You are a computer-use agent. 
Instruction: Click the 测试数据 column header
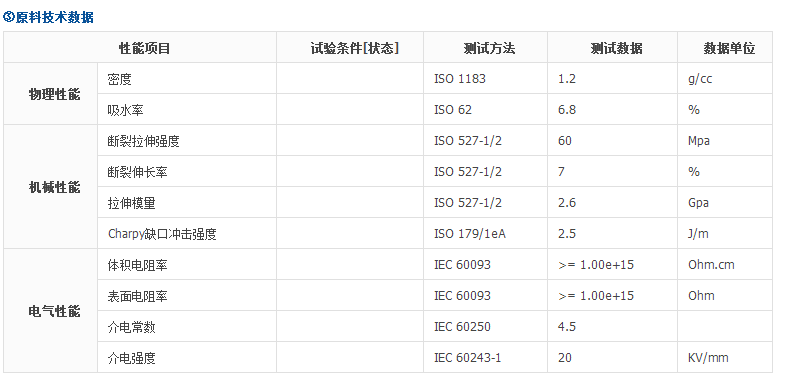coord(612,48)
